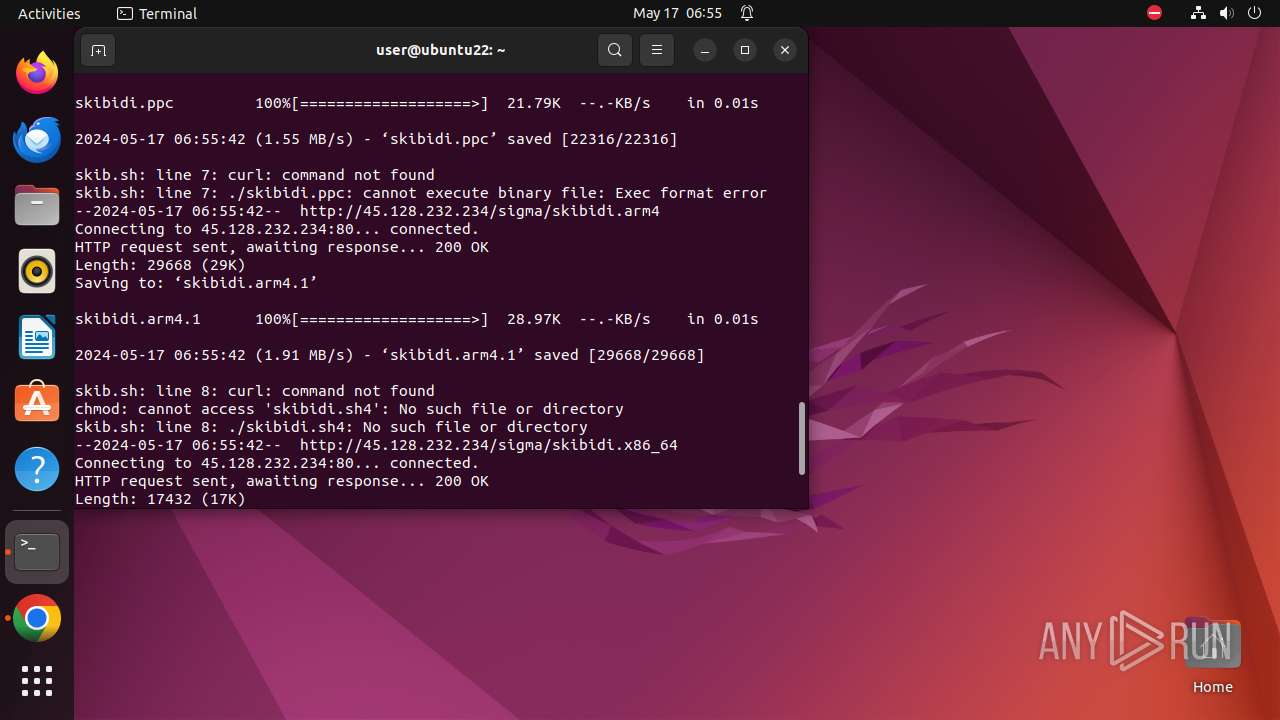Open Firefox from the dock
The height and width of the screenshot is (720, 1280).
click(37, 73)
